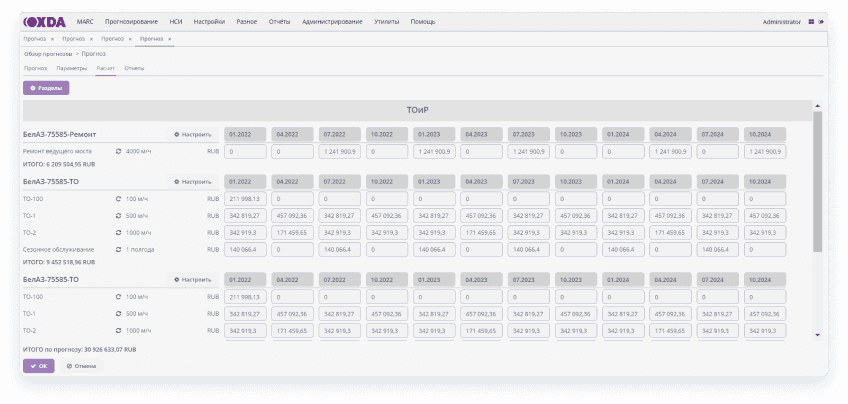Viewport: 848px width, 404px height.
Task: Open the Настройки menu
Action: pos(209,22)
